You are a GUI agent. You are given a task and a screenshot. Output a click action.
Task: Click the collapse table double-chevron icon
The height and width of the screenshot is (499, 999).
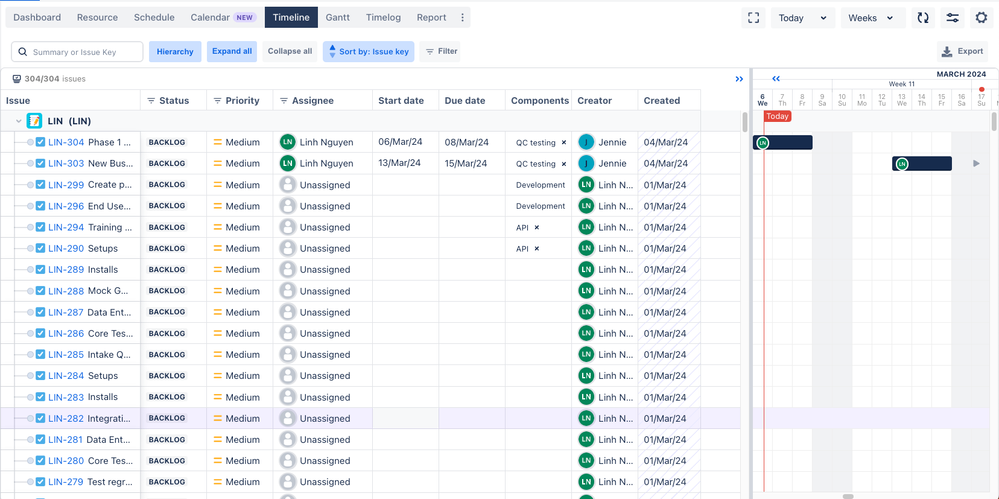point(739,79)
